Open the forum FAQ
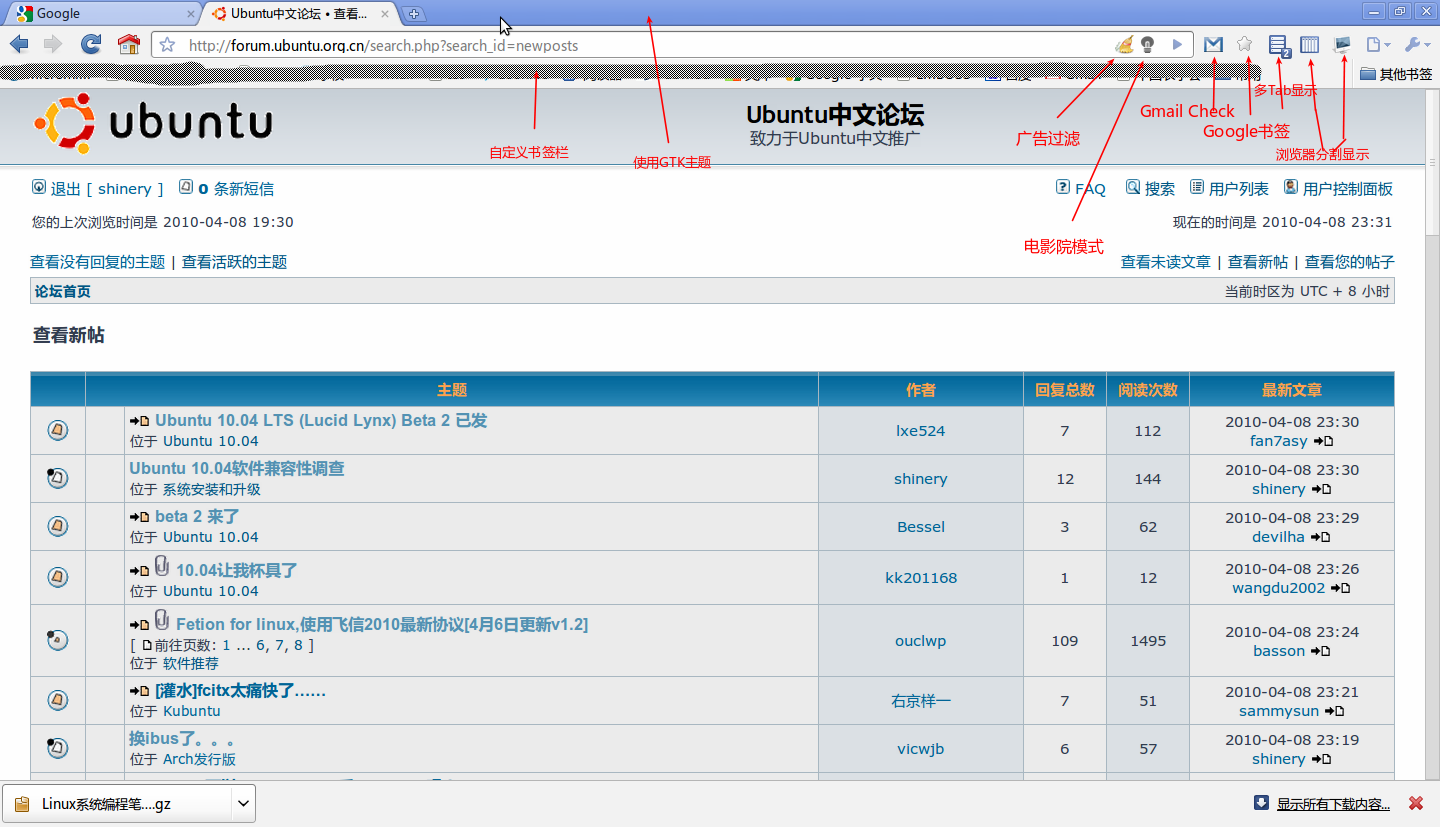This screenshot has height=827, width=1440. click(x=1081, y=188)
